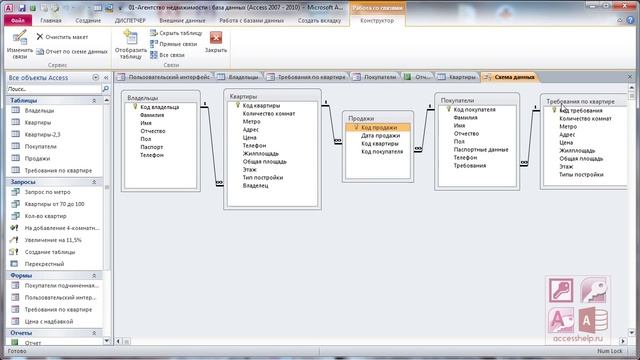Collapse the Формы group
Screen dimensions: 640x360
94,276
